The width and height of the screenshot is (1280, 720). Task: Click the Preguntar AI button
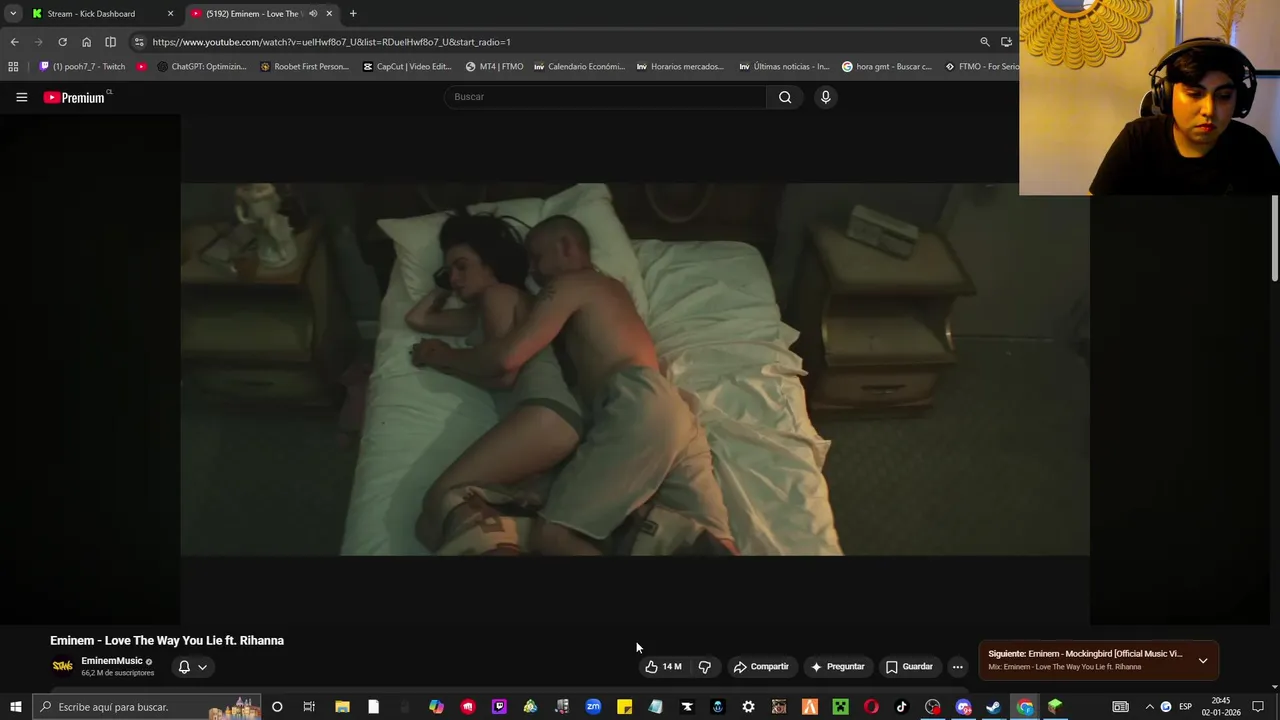pos(838,667)
